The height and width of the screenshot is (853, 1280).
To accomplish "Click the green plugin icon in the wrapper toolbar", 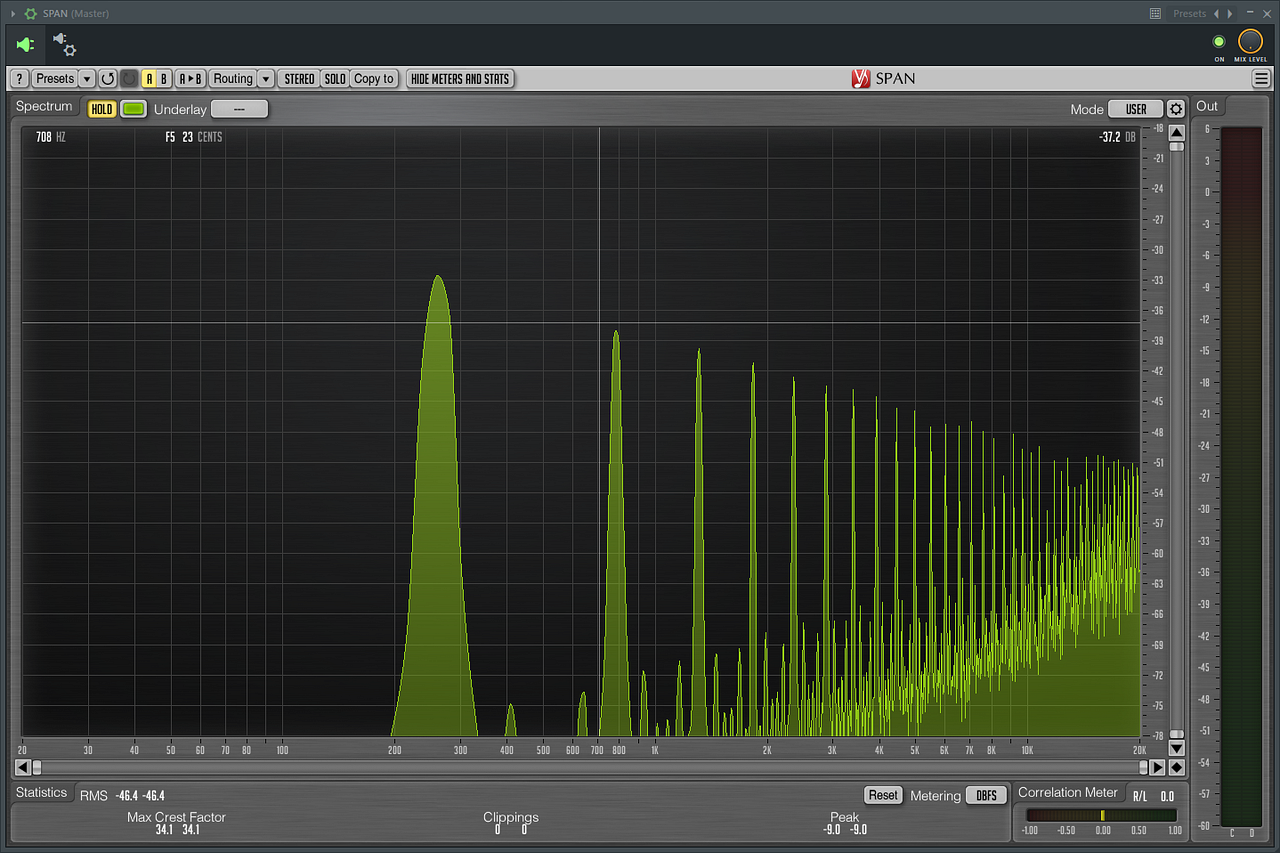I will coord(23,45).
